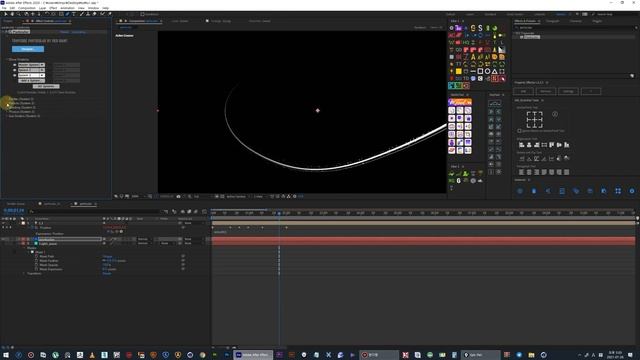640x360 pixels.
Task: Toggle eye for System 2
Action: point(15,70)
